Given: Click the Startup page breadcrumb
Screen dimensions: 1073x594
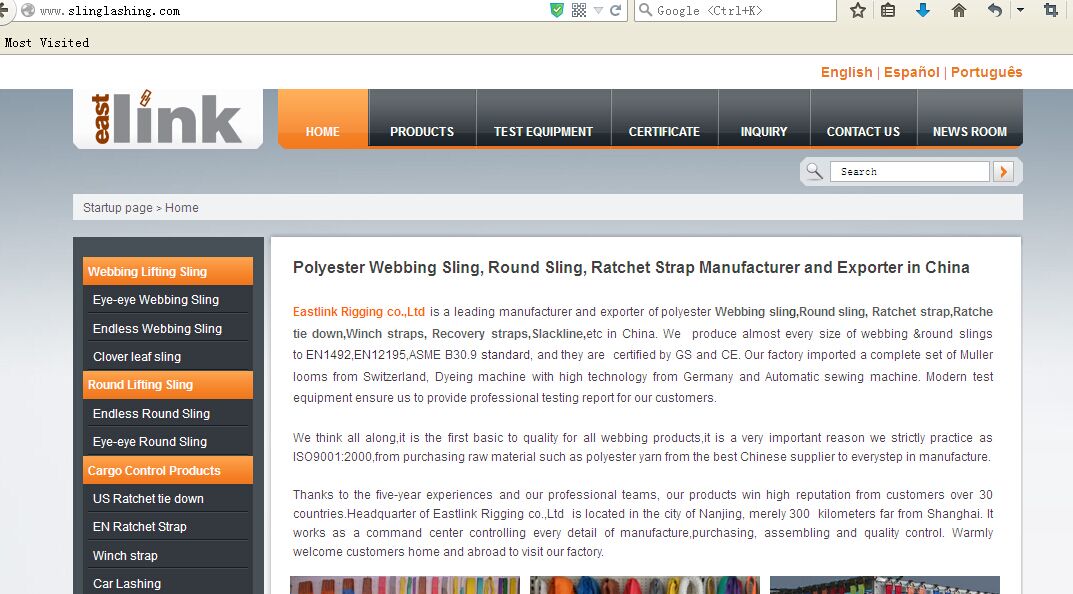Looking at the screenshot, I should pyautogui.click(x=118, y=207).
